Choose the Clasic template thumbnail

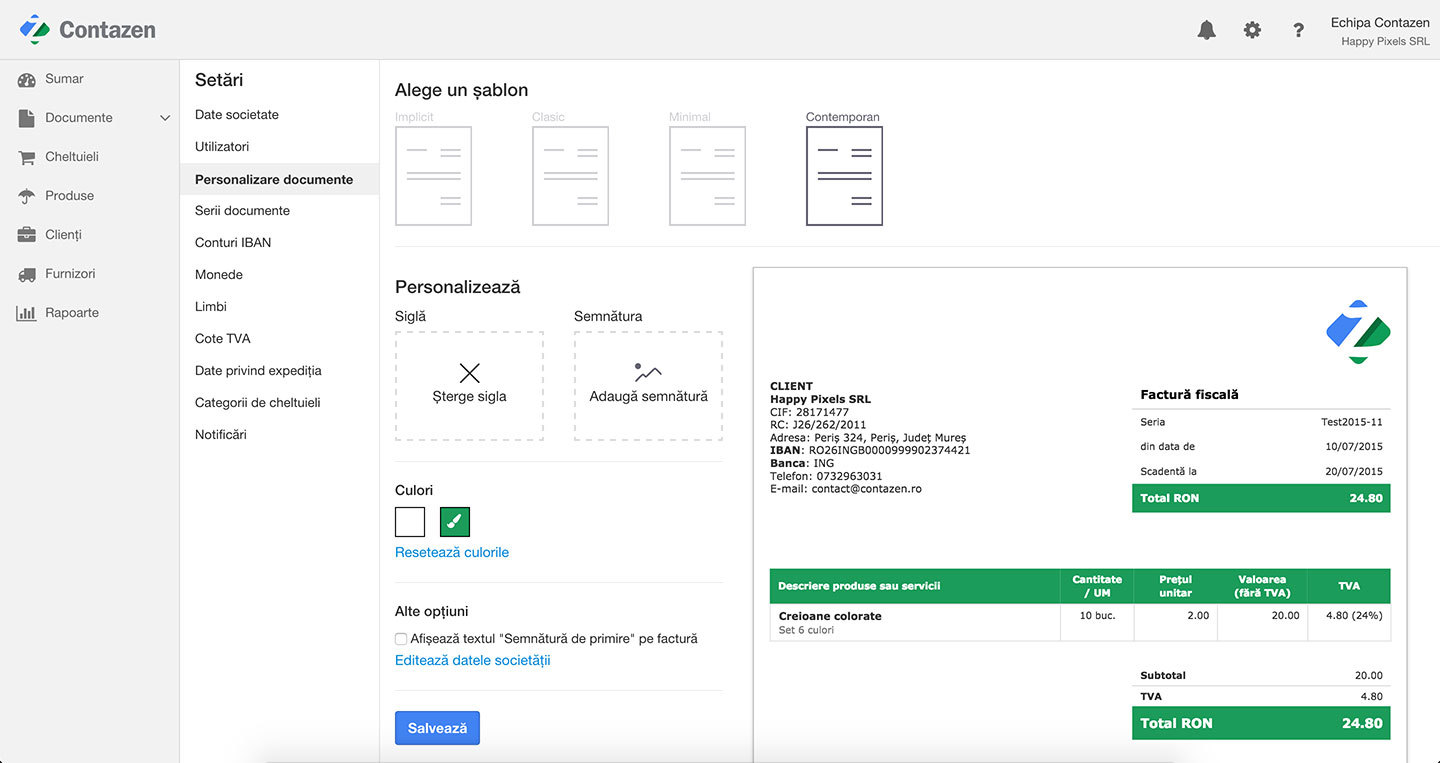click(x=570, y=176)
